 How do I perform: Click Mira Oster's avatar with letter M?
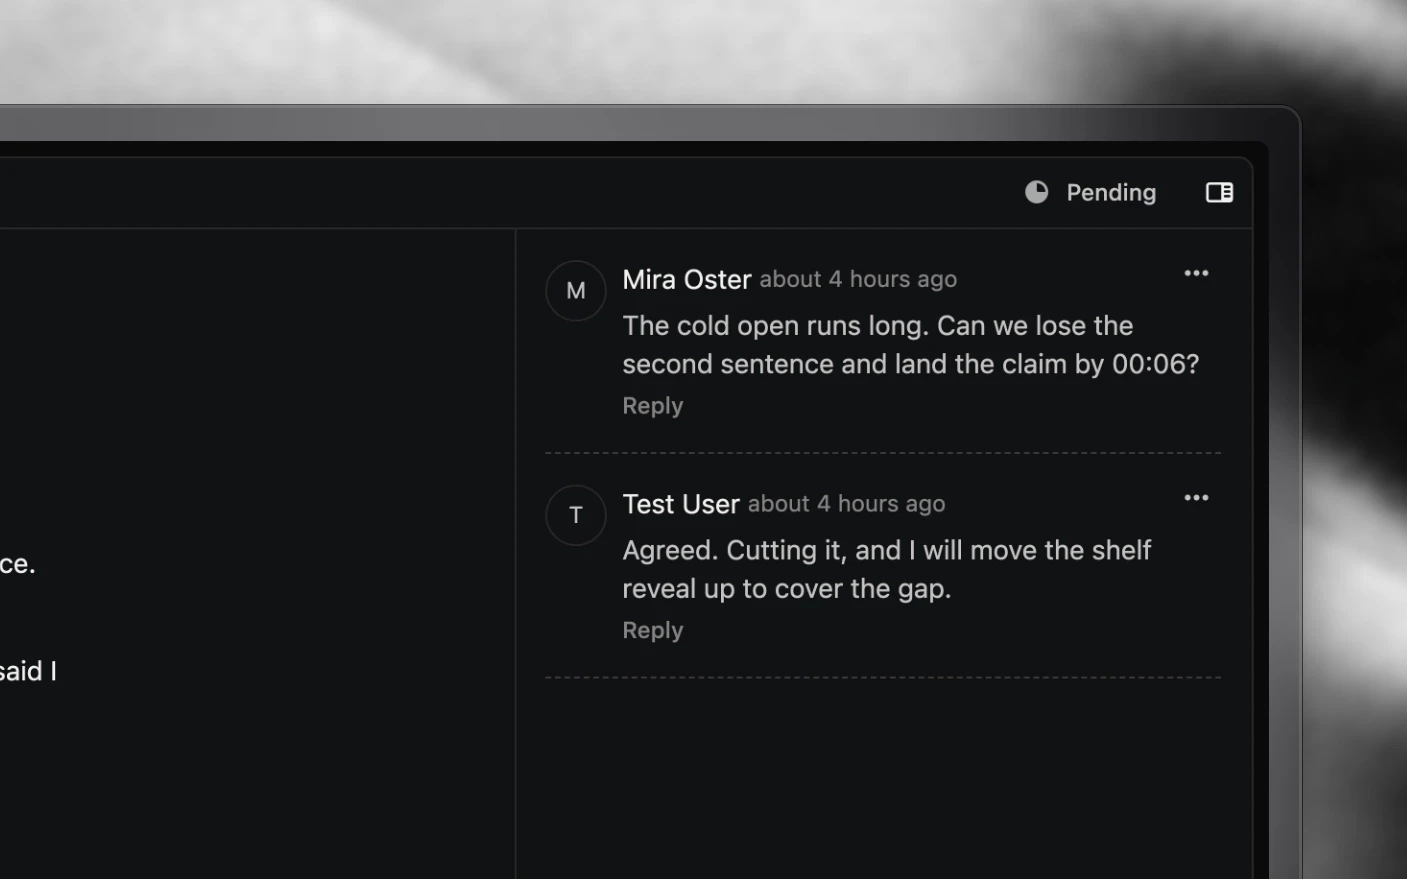tap(576, 291)
